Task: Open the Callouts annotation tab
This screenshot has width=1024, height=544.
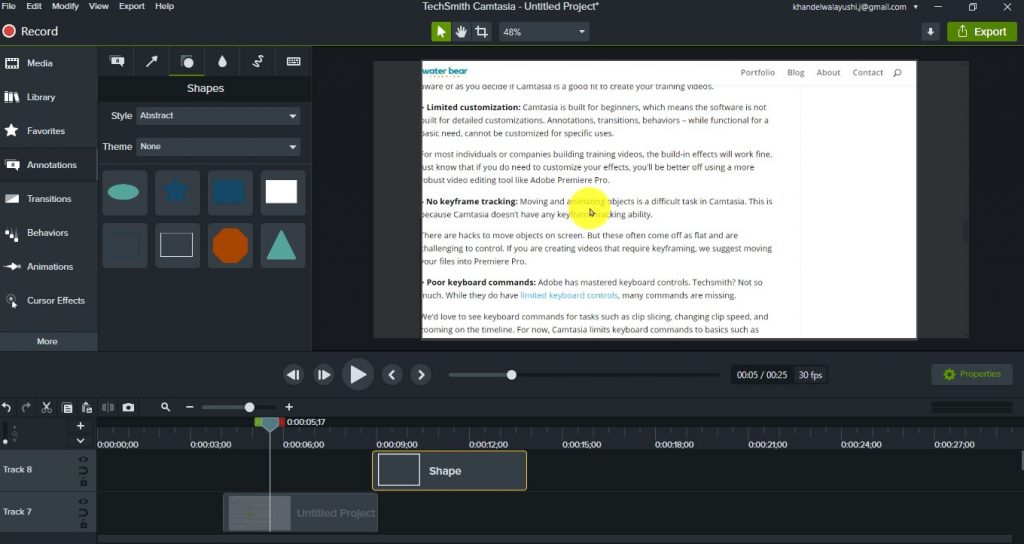Action: [117, 61]
